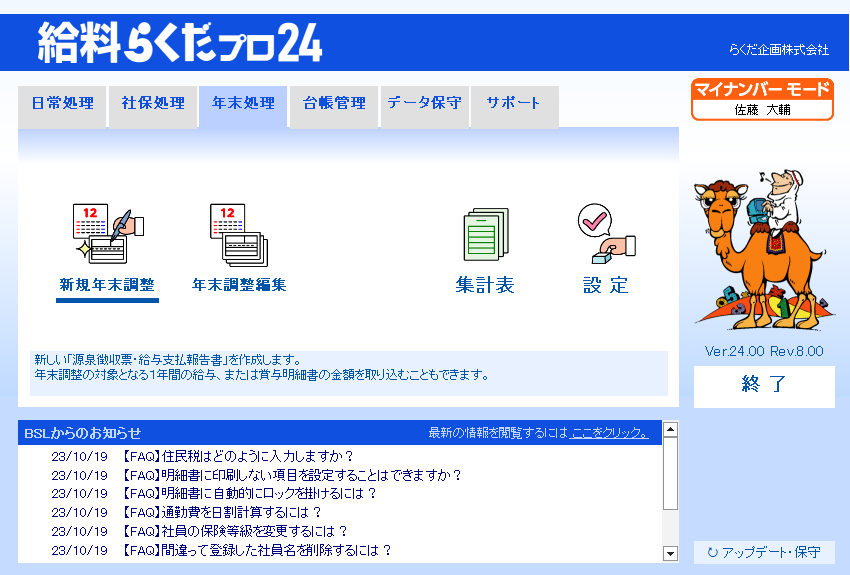Screen dimensions: 850x575
Task: Click the BSLからのお知らせ header
Action: [x=83, y=433]
